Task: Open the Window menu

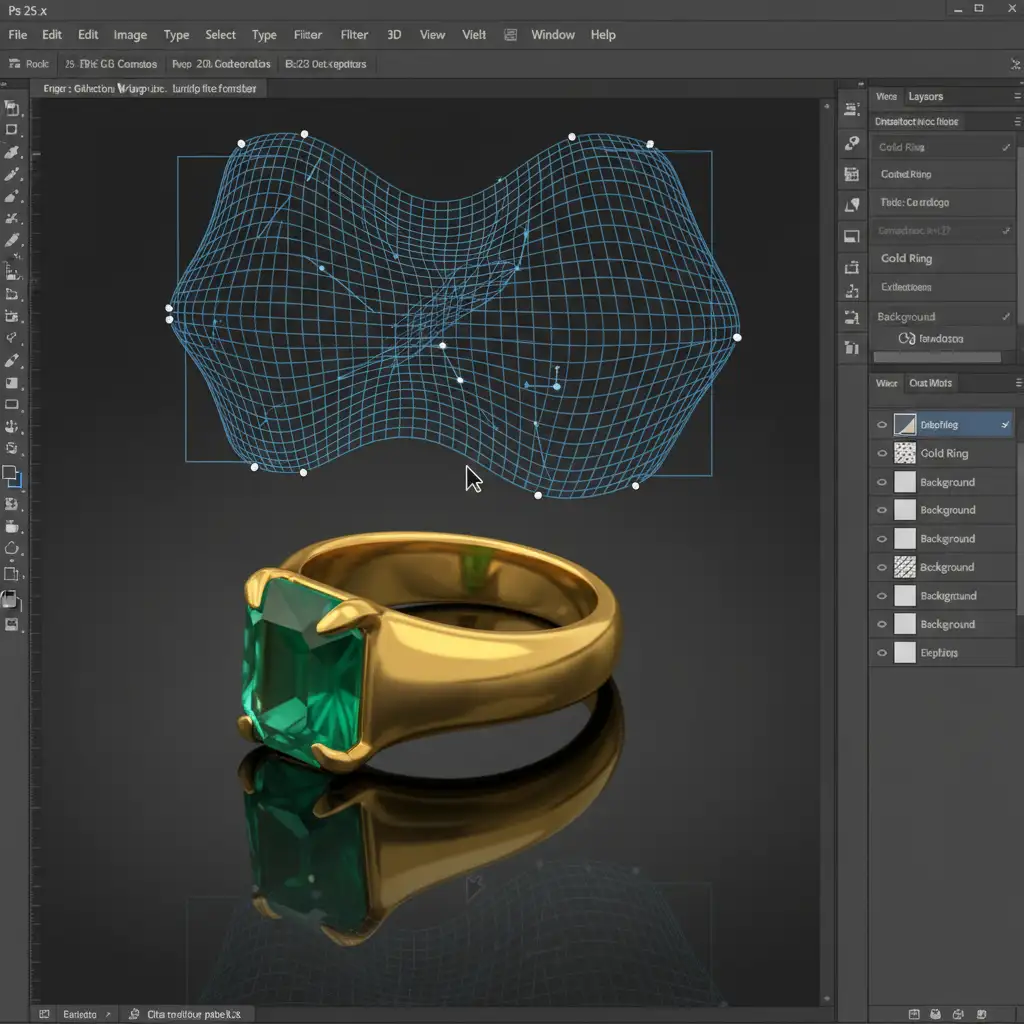Action: tap(553, 35)
